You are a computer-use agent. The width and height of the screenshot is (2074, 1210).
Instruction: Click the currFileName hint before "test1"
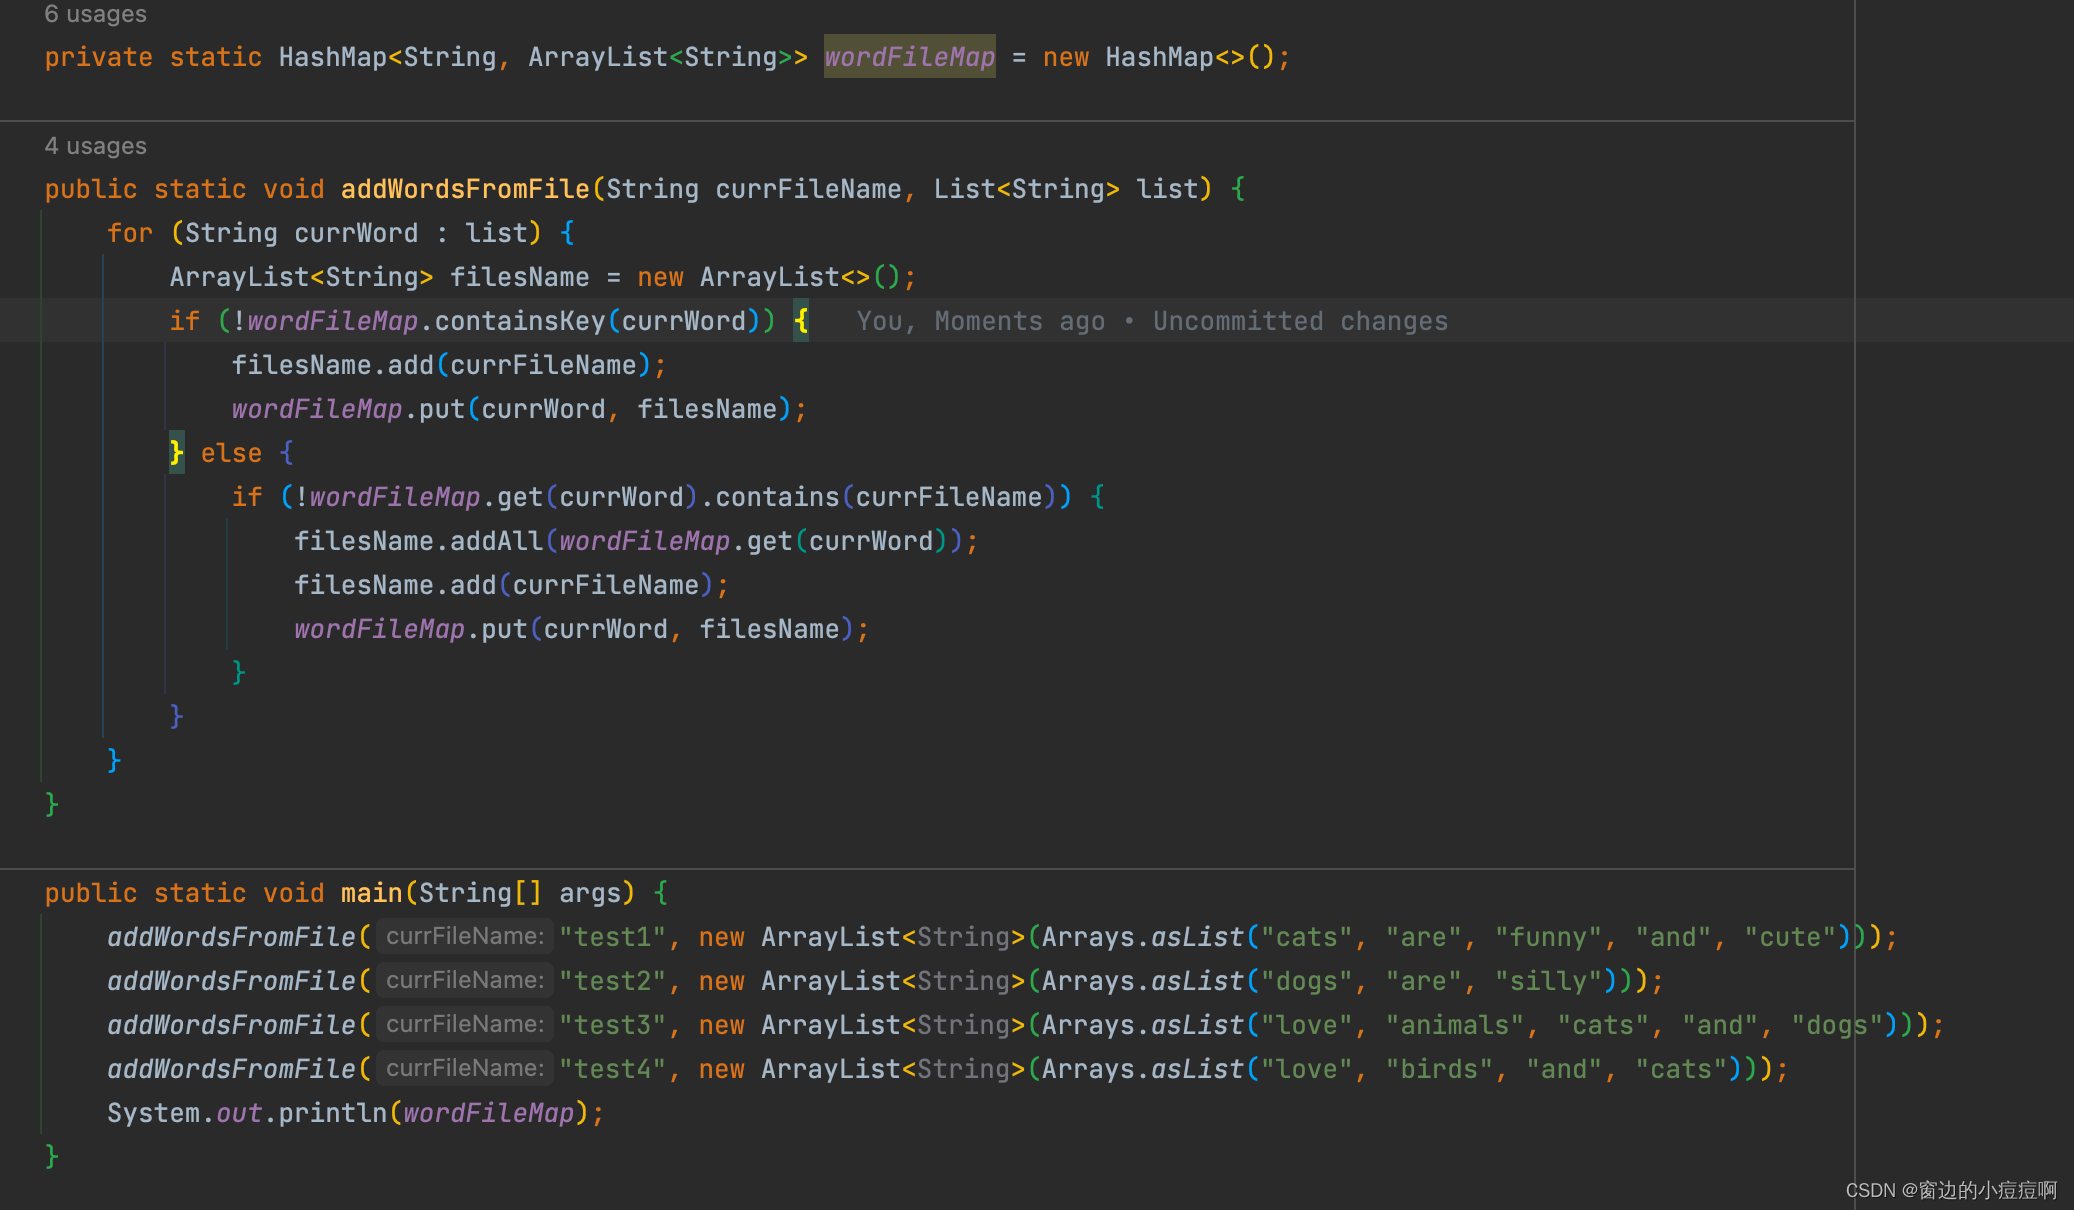point(465,937)
